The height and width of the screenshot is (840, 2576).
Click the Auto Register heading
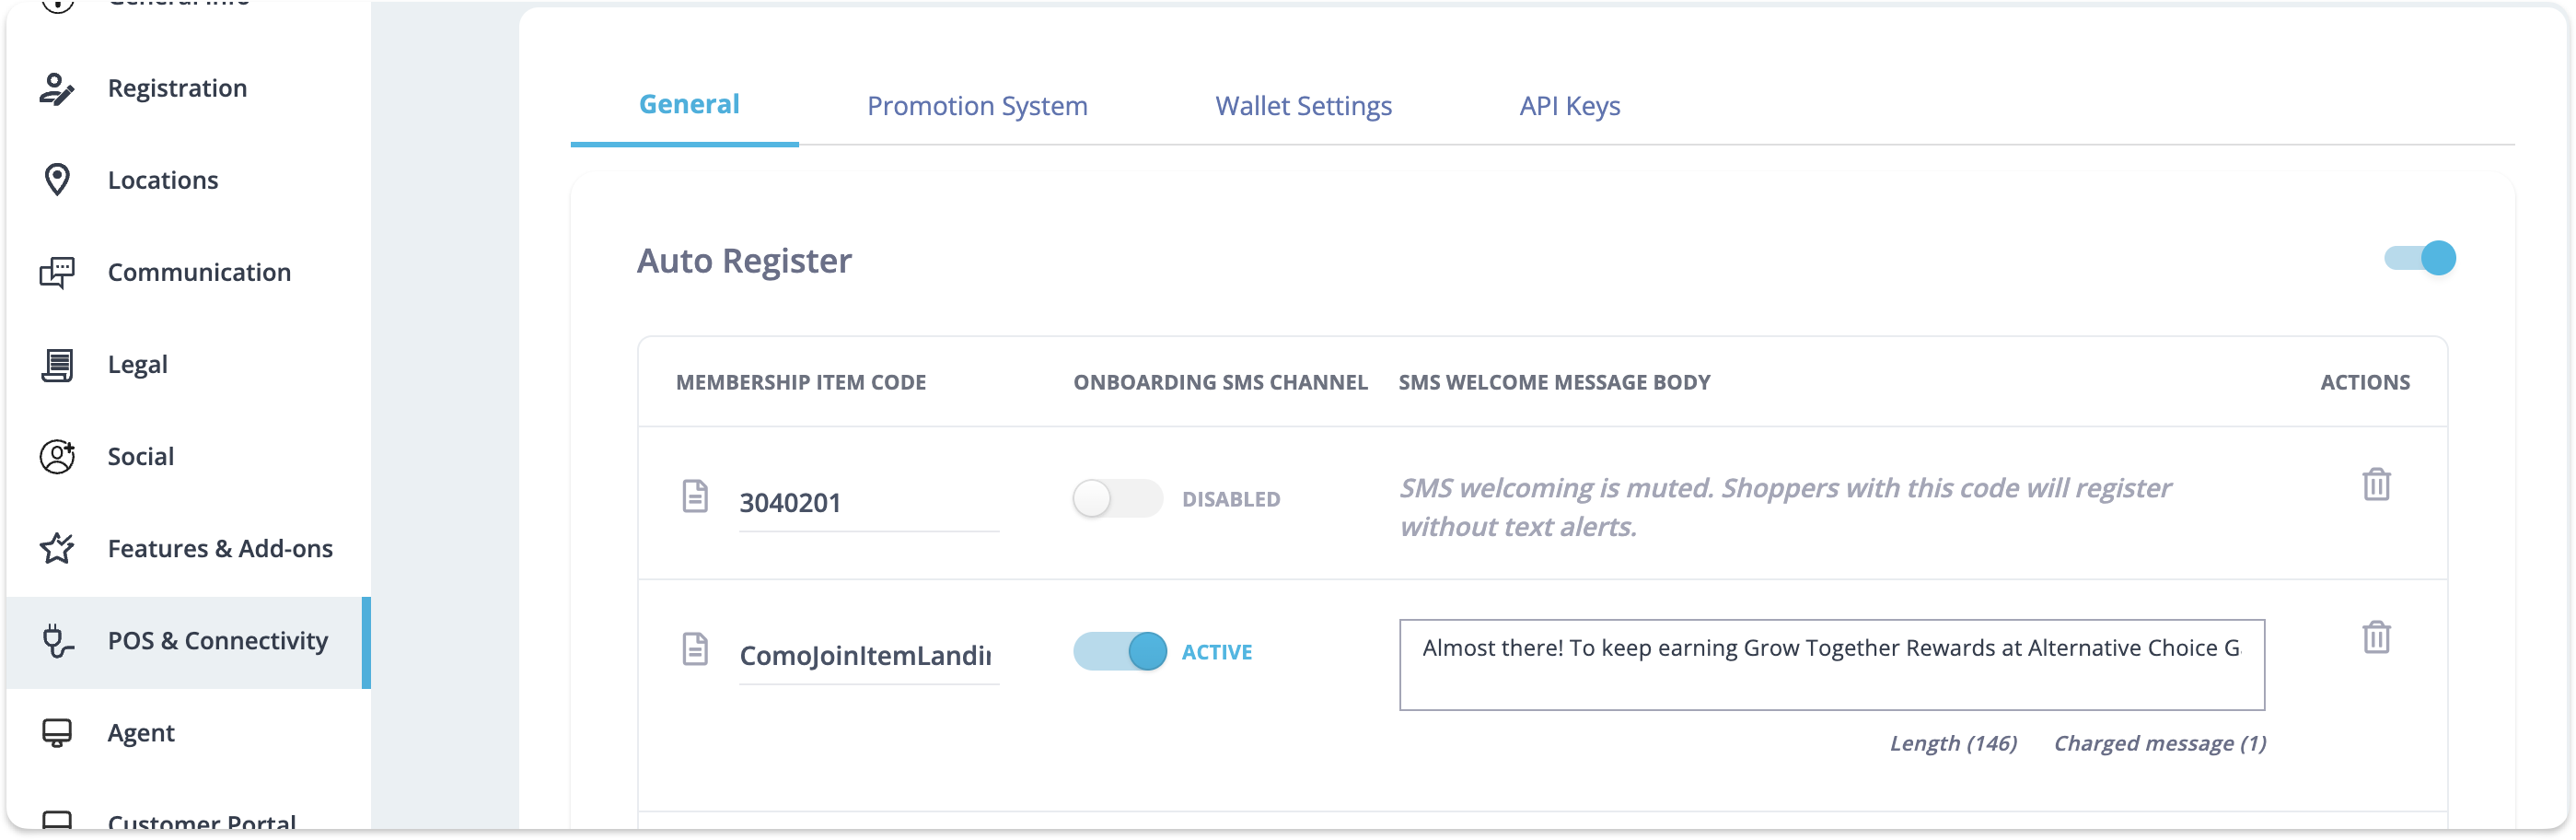[744, 261]
